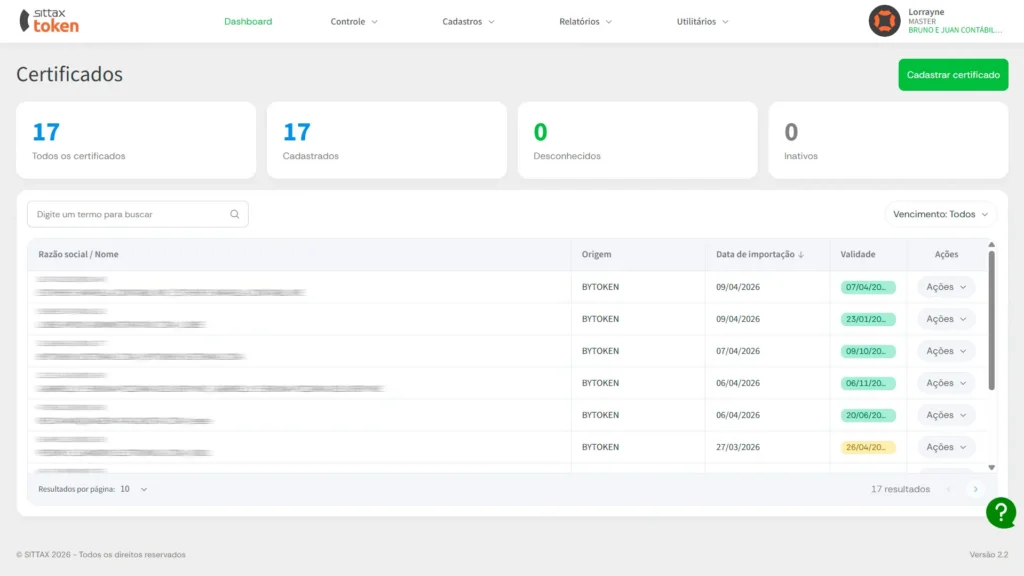Open Ações for row valid 06/11/20..
This screenshot has height=576, width=1024.
coord(946,383)
